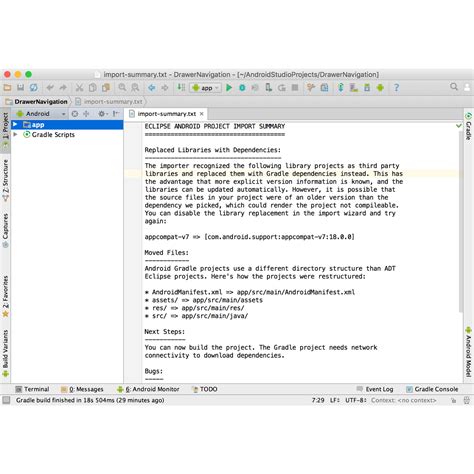Toggle the Build Variants side tab
Screen dimensions: 474x474
click(x=5, y=353)
